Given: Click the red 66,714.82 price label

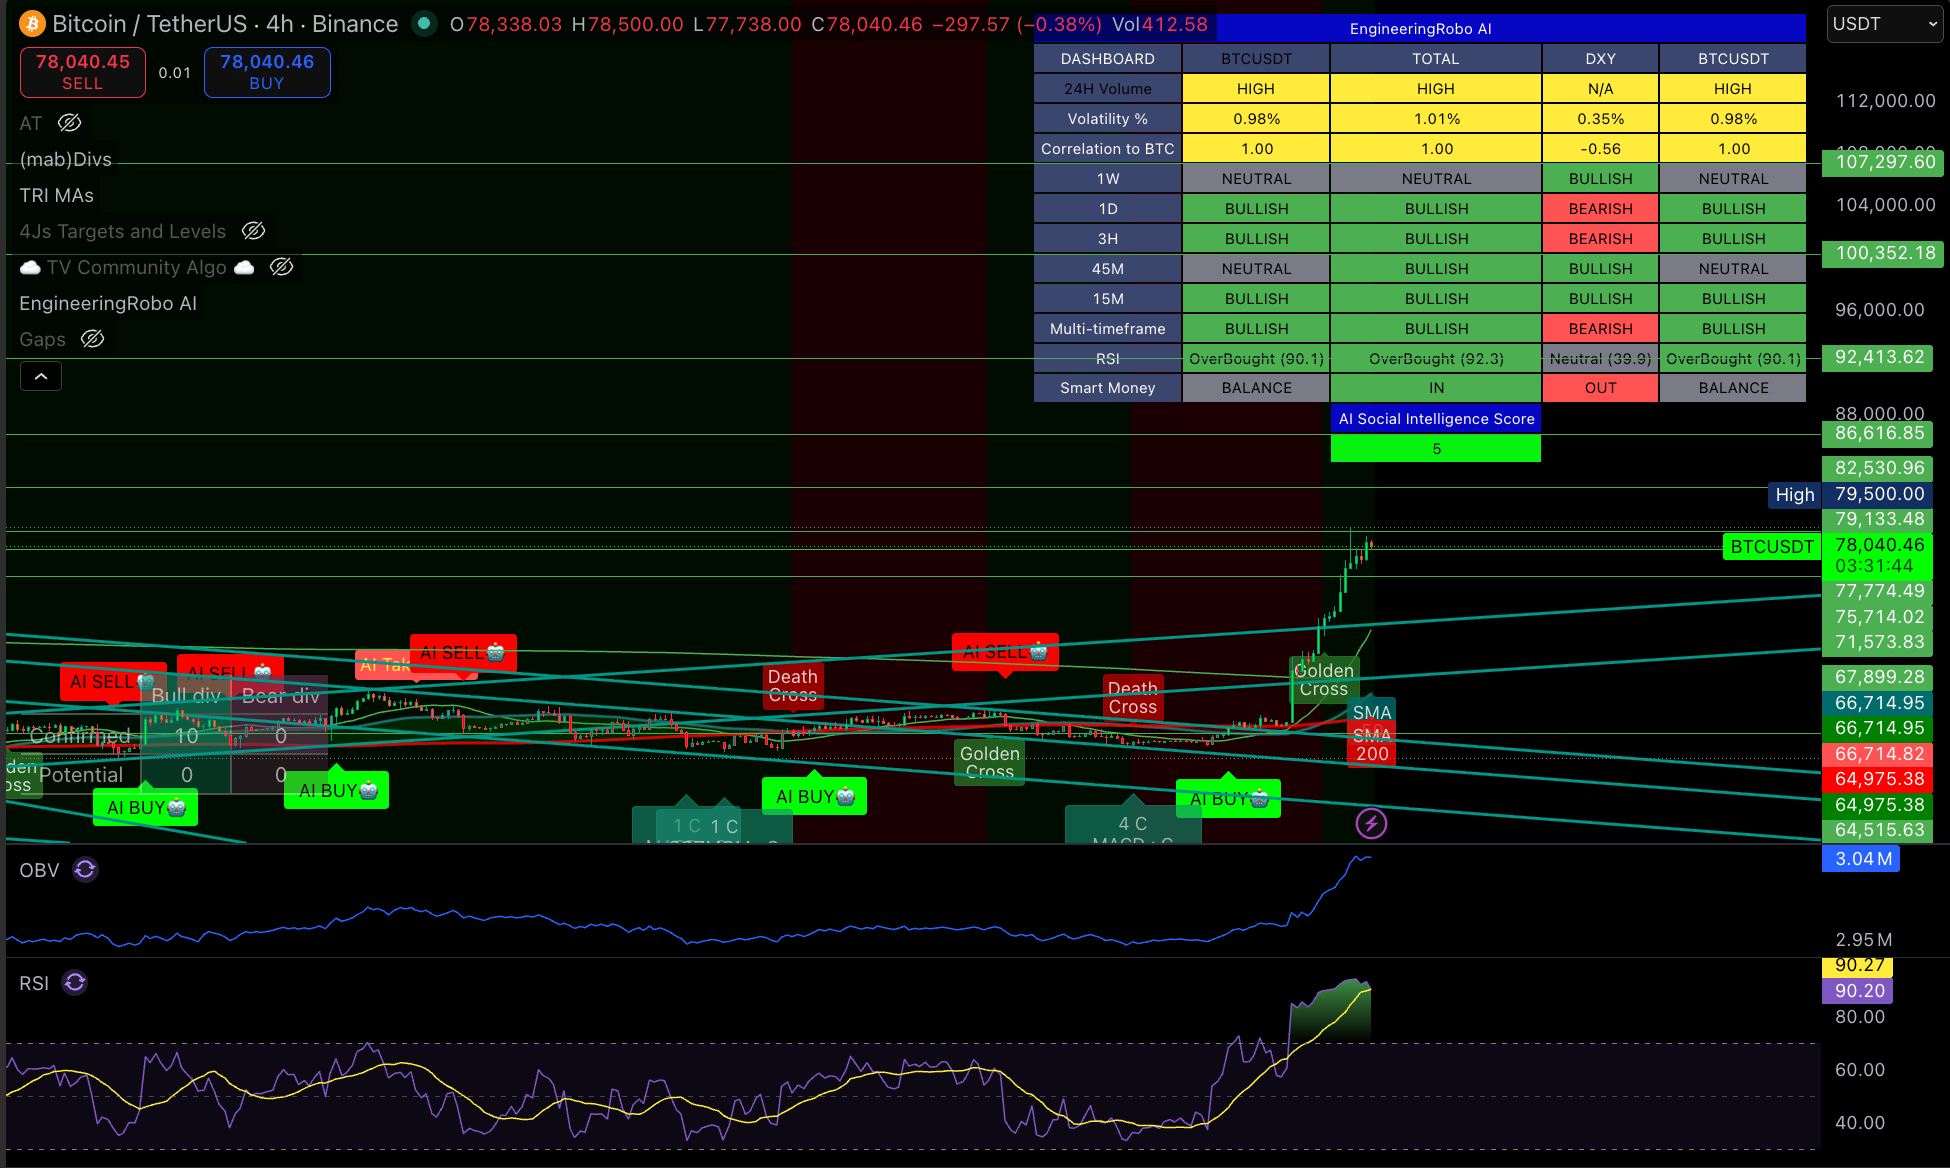Looking at the screenshot, I should pyautogui.click(x=1878, y=754).
